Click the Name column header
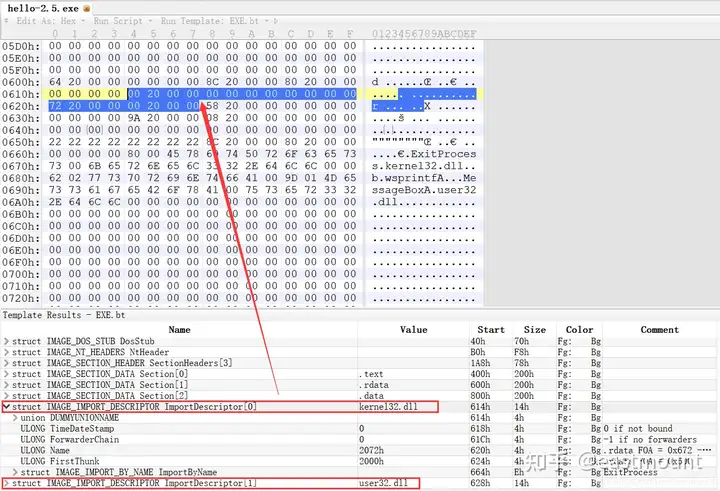This screenshot has height=491, width=720. coord(179,330)
